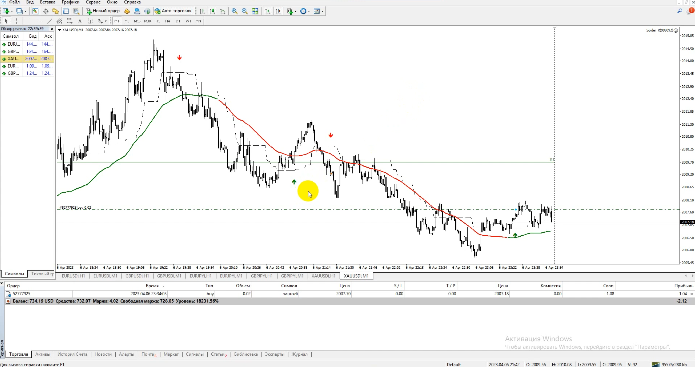The width and height of the screenshot is (695, 367).
Task: Switch to the EURUSD,H1 chart tab
Action: [x=74, y=276]
